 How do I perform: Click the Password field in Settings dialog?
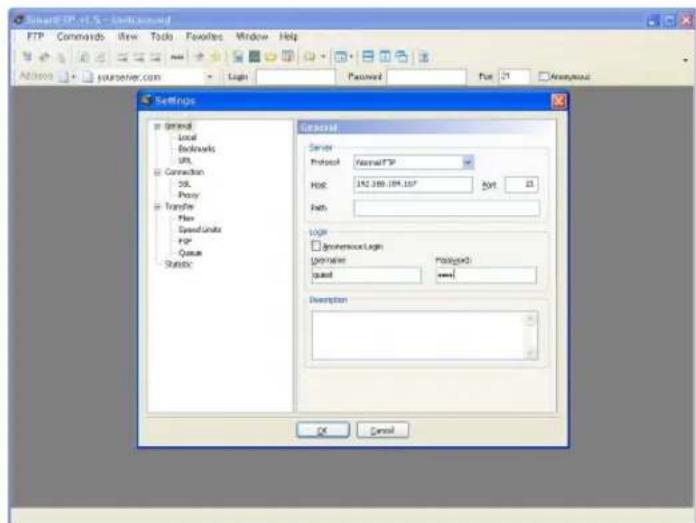tap(486, 275)
